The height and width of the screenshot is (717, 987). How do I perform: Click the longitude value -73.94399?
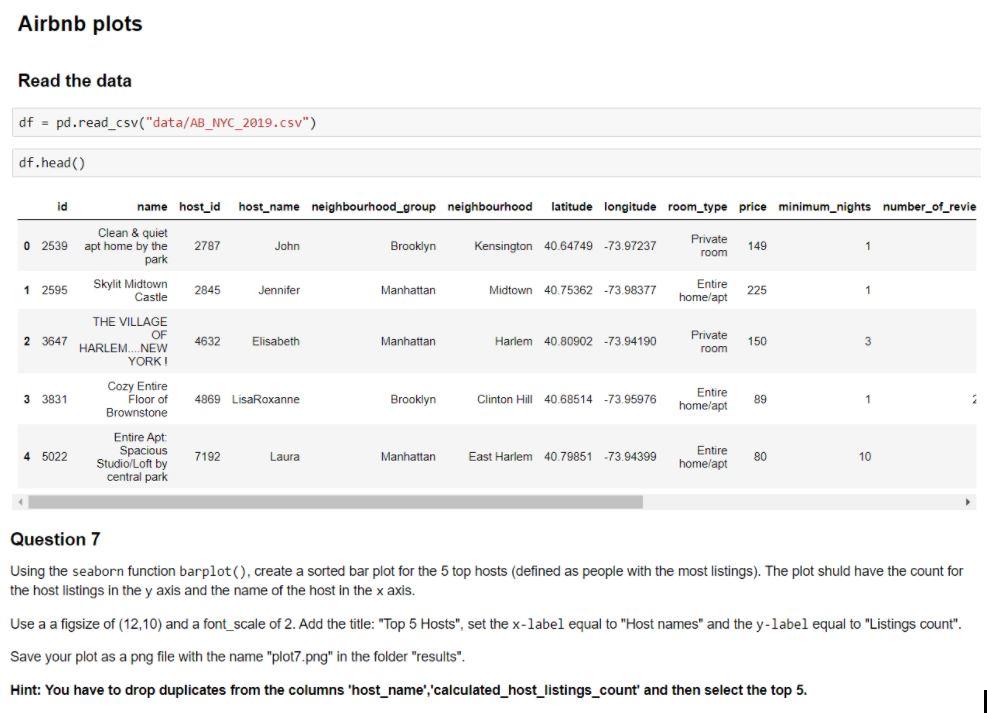[x=630, y=456]
